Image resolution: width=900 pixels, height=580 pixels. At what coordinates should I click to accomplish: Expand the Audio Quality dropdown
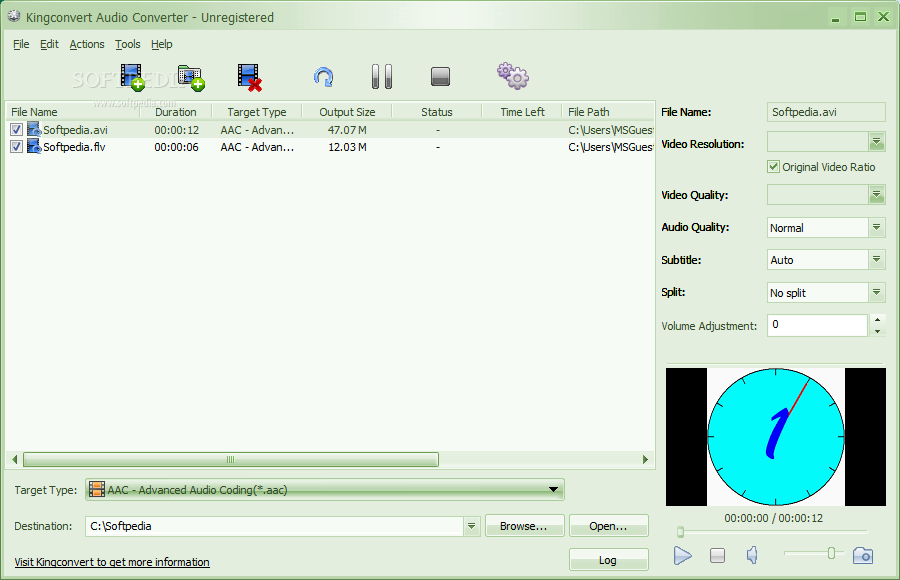pos(876,227)
